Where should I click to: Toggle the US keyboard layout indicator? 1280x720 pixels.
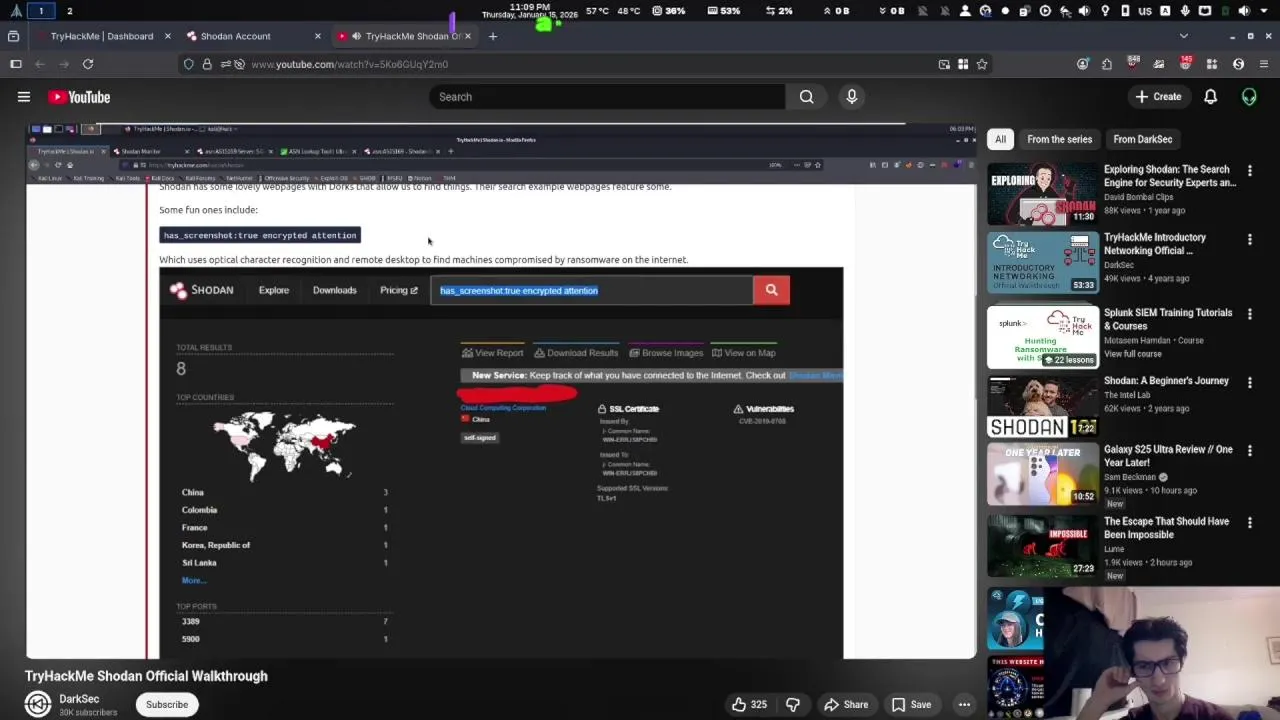(1145, 11)
